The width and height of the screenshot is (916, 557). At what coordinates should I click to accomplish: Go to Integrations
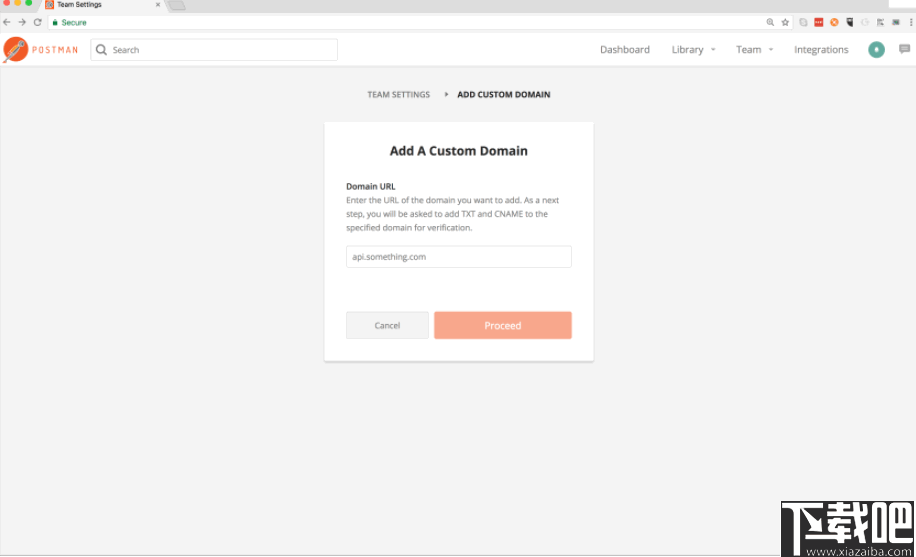pyautogui.click(x=821, y=49)
